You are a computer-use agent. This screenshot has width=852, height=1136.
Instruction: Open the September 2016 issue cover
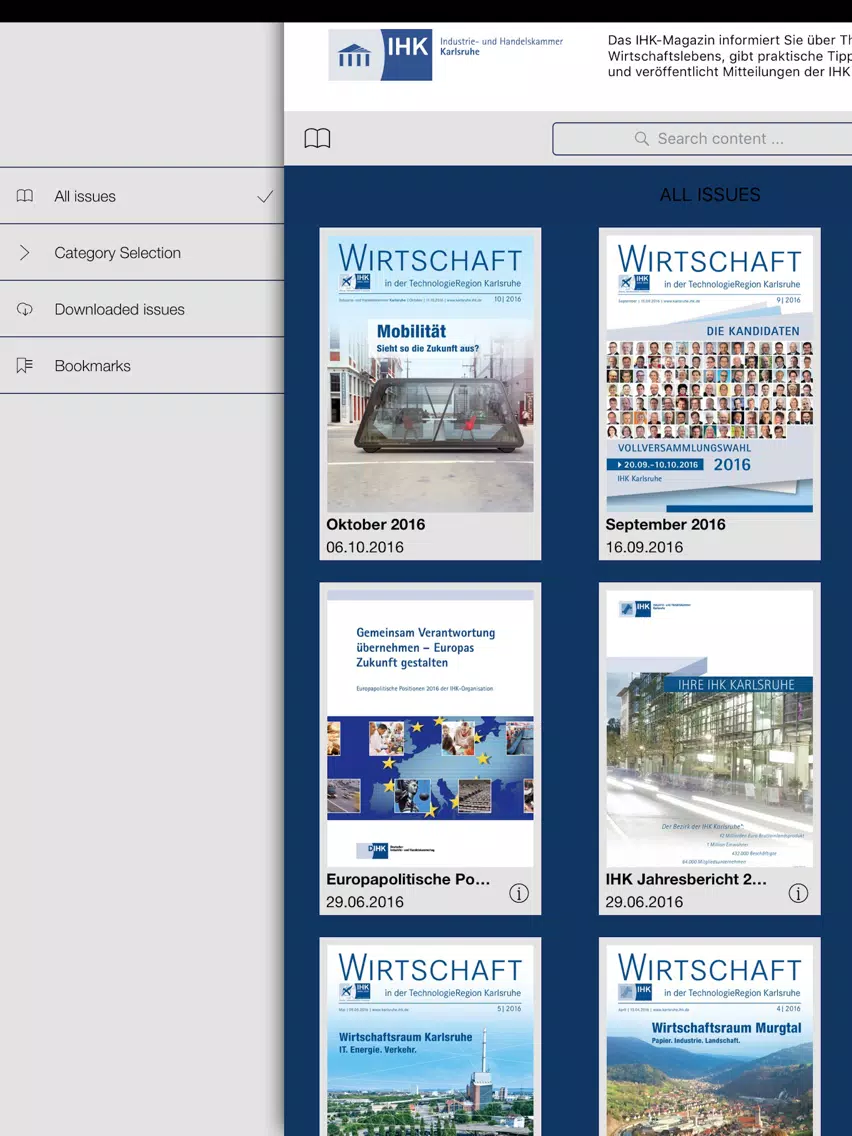click(x=710, y=374)
